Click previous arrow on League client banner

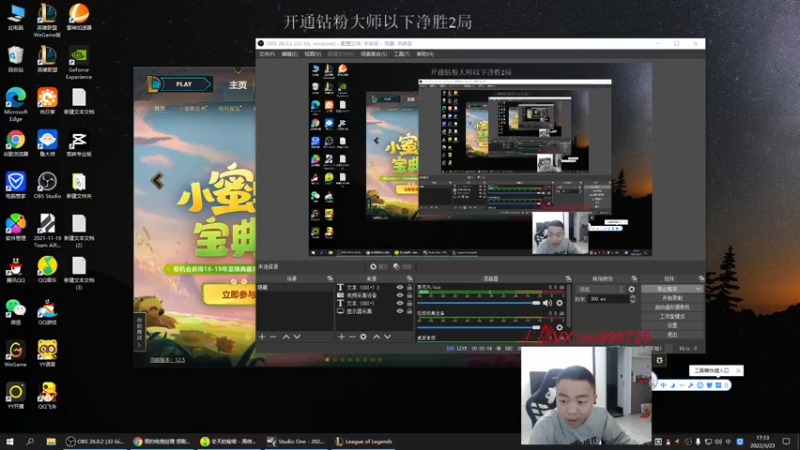tap(157, 181)
